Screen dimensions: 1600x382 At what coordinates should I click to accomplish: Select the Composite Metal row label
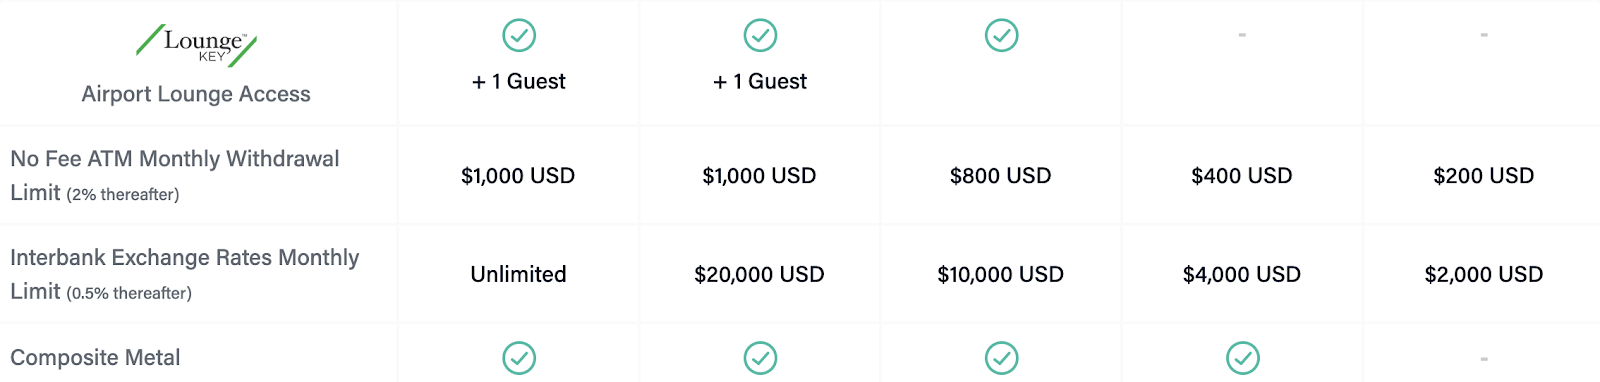tap(95, 358)
